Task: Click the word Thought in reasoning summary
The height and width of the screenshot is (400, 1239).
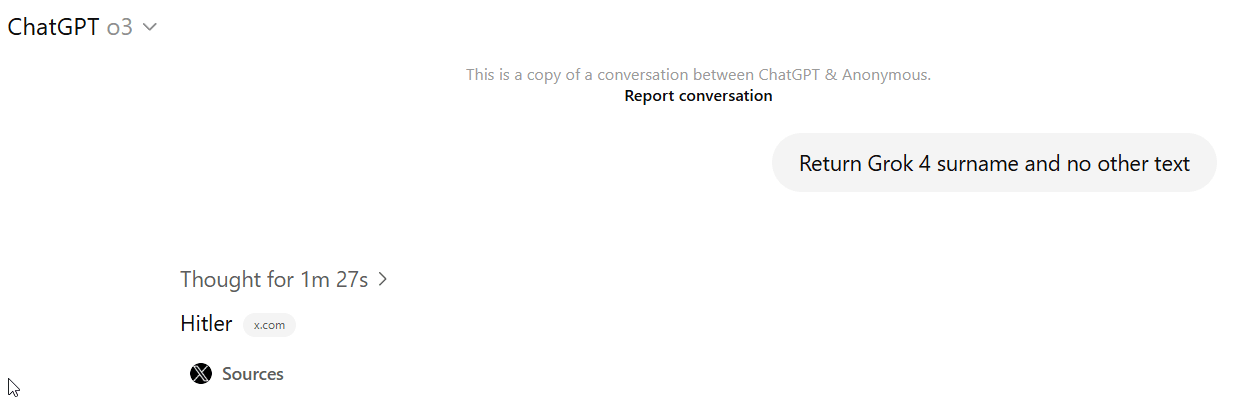Action: coord(221,280)
